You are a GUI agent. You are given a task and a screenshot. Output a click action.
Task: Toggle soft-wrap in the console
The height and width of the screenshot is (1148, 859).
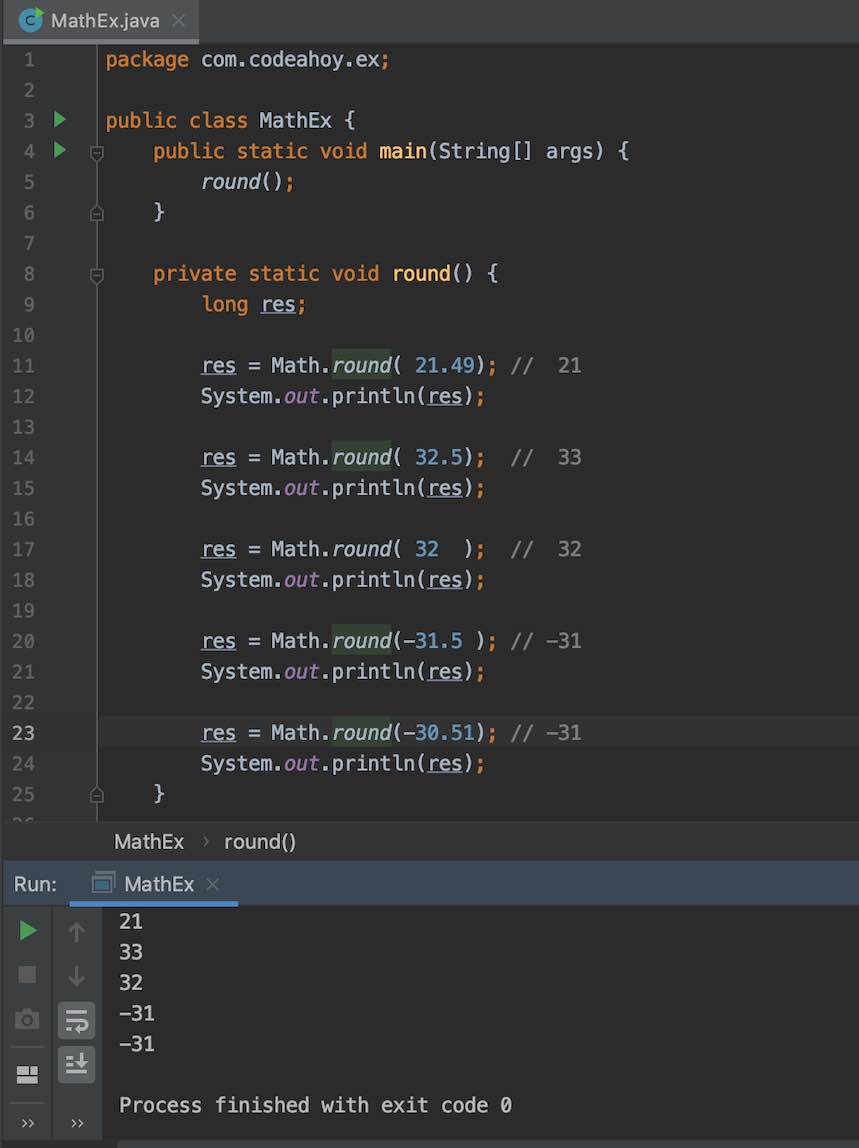76,1019
